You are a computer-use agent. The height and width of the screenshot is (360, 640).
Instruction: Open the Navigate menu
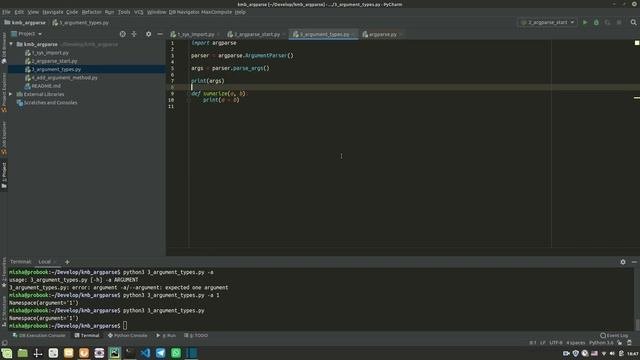pos(53,12)
